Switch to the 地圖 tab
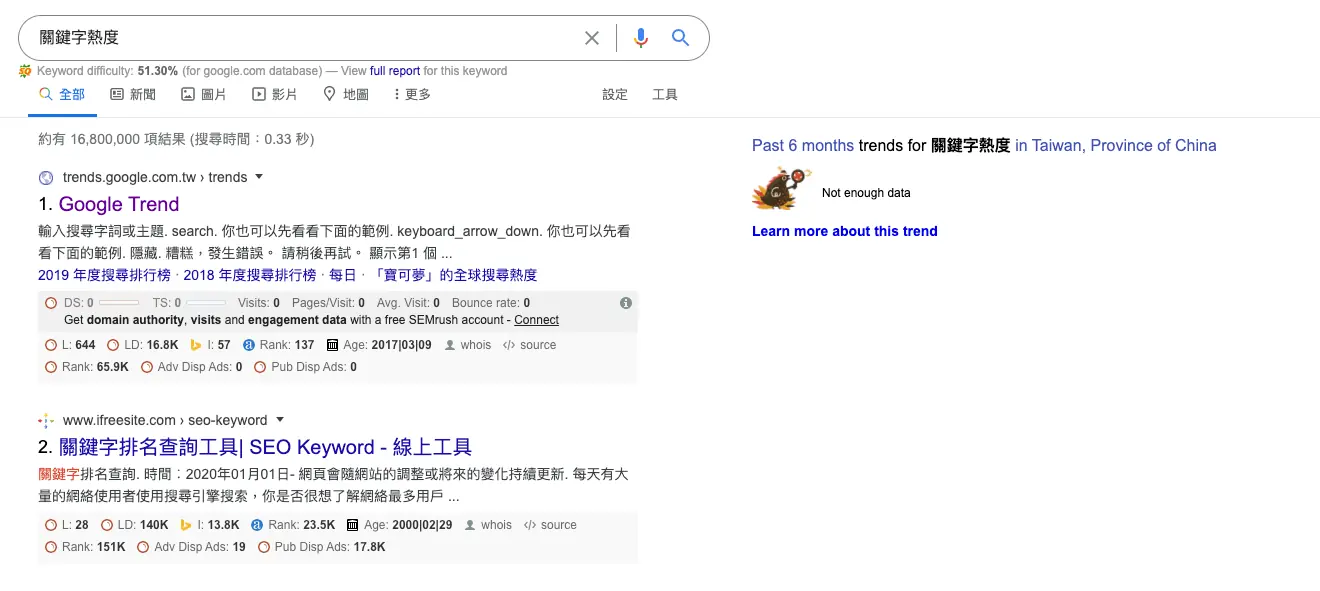 [x=346, y=94]
